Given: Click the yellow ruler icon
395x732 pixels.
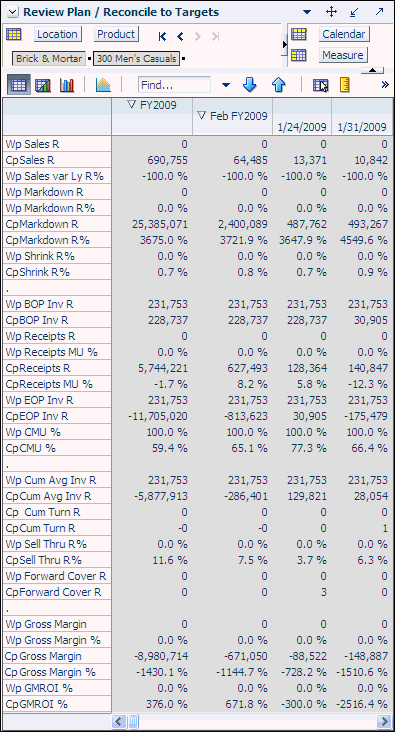Looking at the screenshot, I should click(345, 84).
